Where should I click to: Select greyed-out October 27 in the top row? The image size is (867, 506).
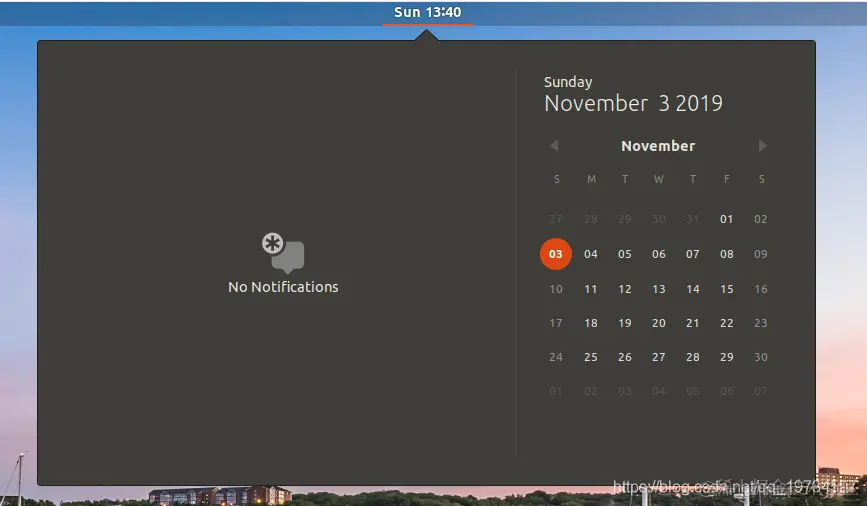(x=556, y=219)
